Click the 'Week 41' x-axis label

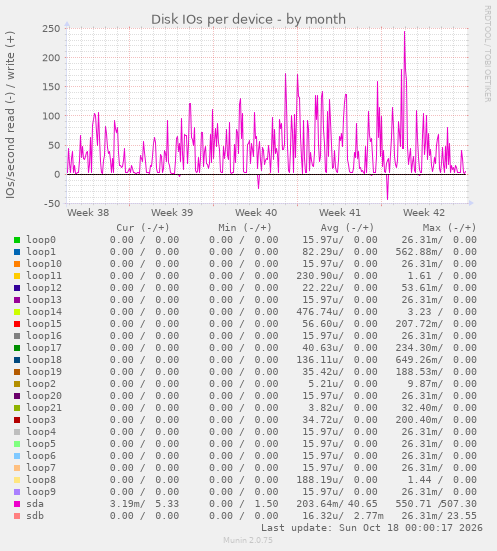(x=340, y=213)
